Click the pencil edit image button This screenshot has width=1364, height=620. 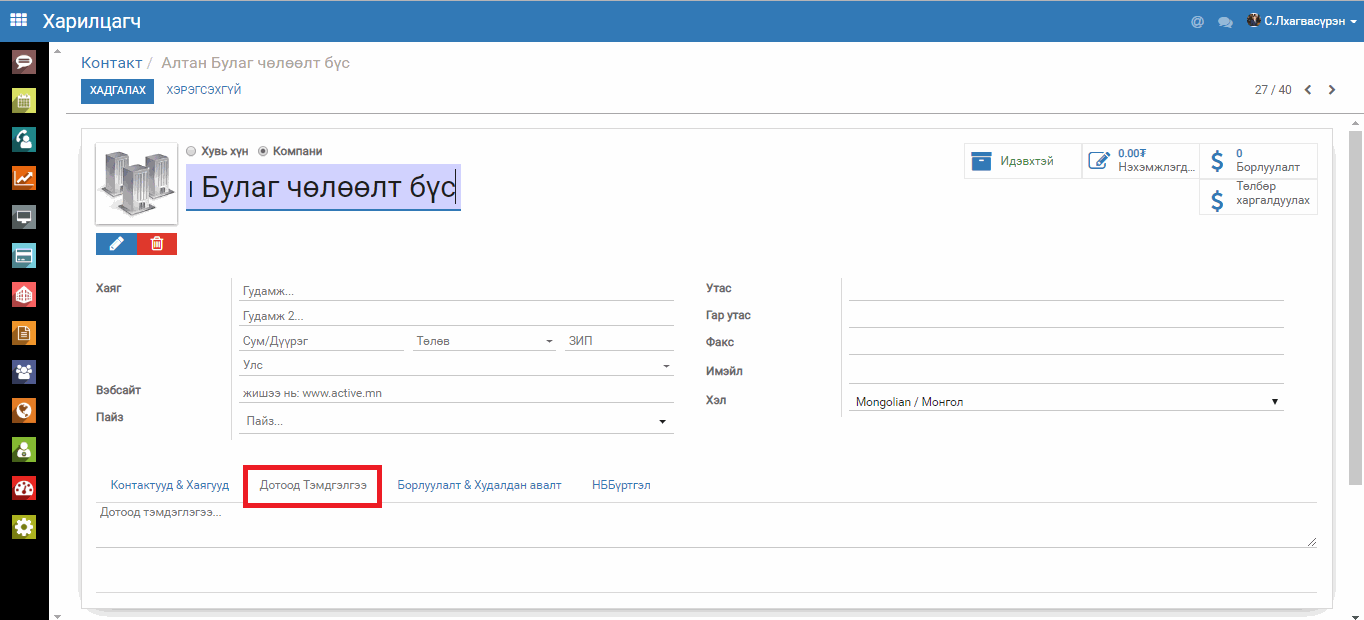click(x=116, y=243)
